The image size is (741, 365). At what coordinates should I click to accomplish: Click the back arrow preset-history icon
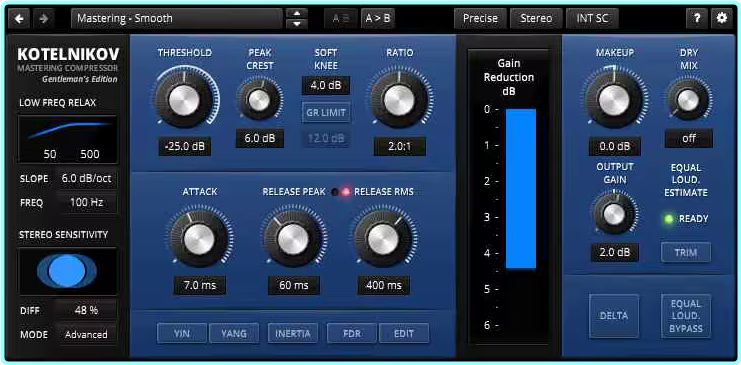[19, 18]
